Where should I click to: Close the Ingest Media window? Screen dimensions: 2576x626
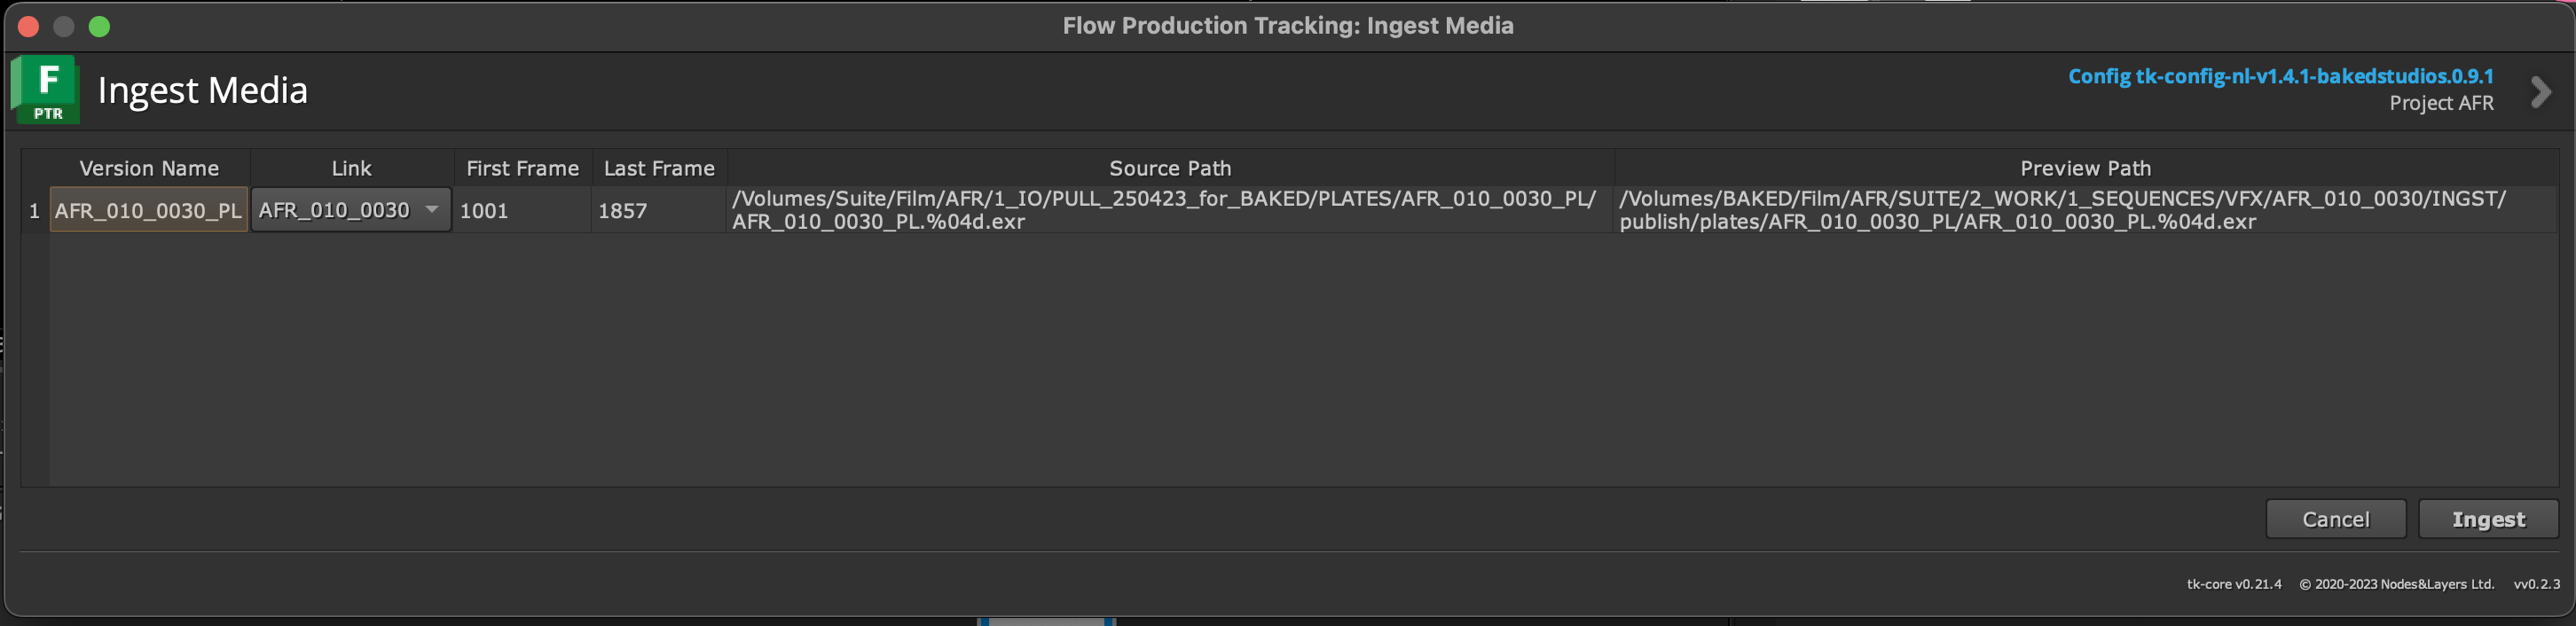pos(28,26)
